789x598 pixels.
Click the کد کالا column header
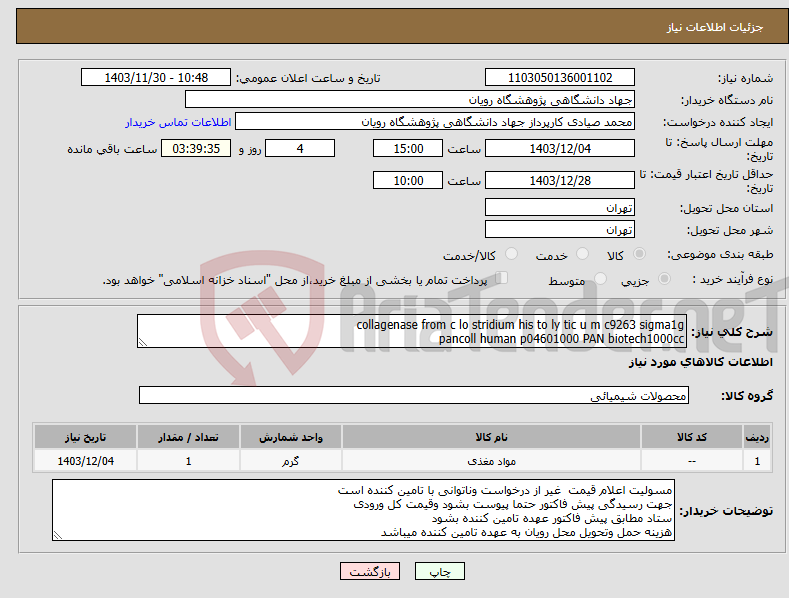691,437
